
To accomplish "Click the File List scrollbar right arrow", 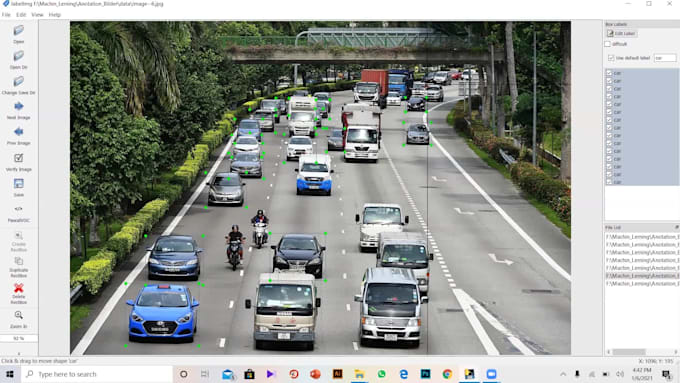I will pyautogui.click(x=676, y=352).
